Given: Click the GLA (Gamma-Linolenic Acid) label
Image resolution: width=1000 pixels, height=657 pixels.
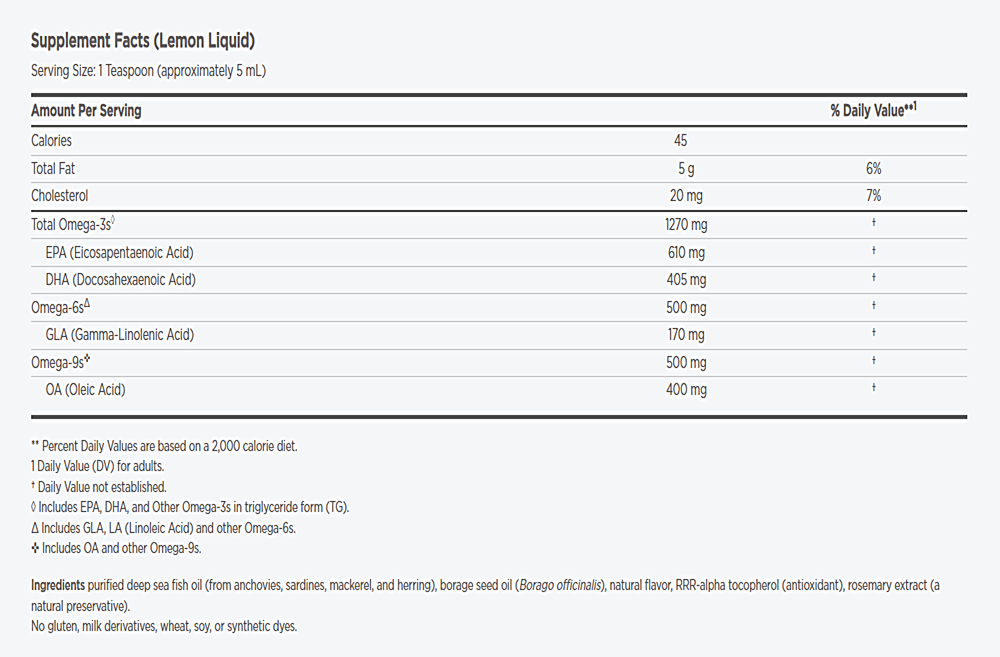Looking at the screenshot, I should (120, 335).
